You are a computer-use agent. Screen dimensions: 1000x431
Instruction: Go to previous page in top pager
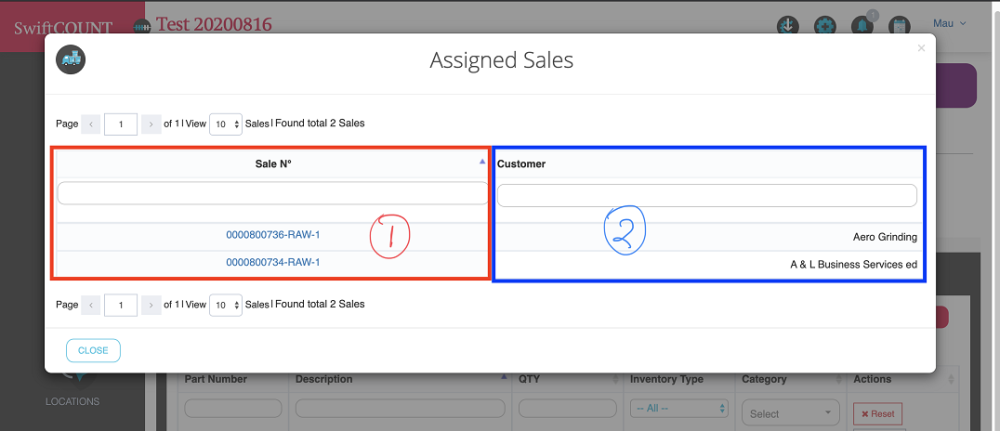coord(89,124)
